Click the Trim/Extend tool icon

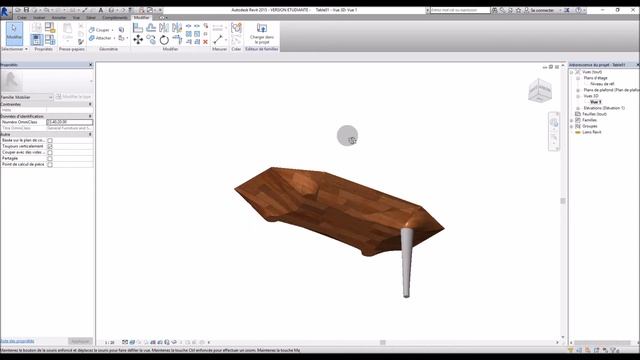[x=177, y=40]
